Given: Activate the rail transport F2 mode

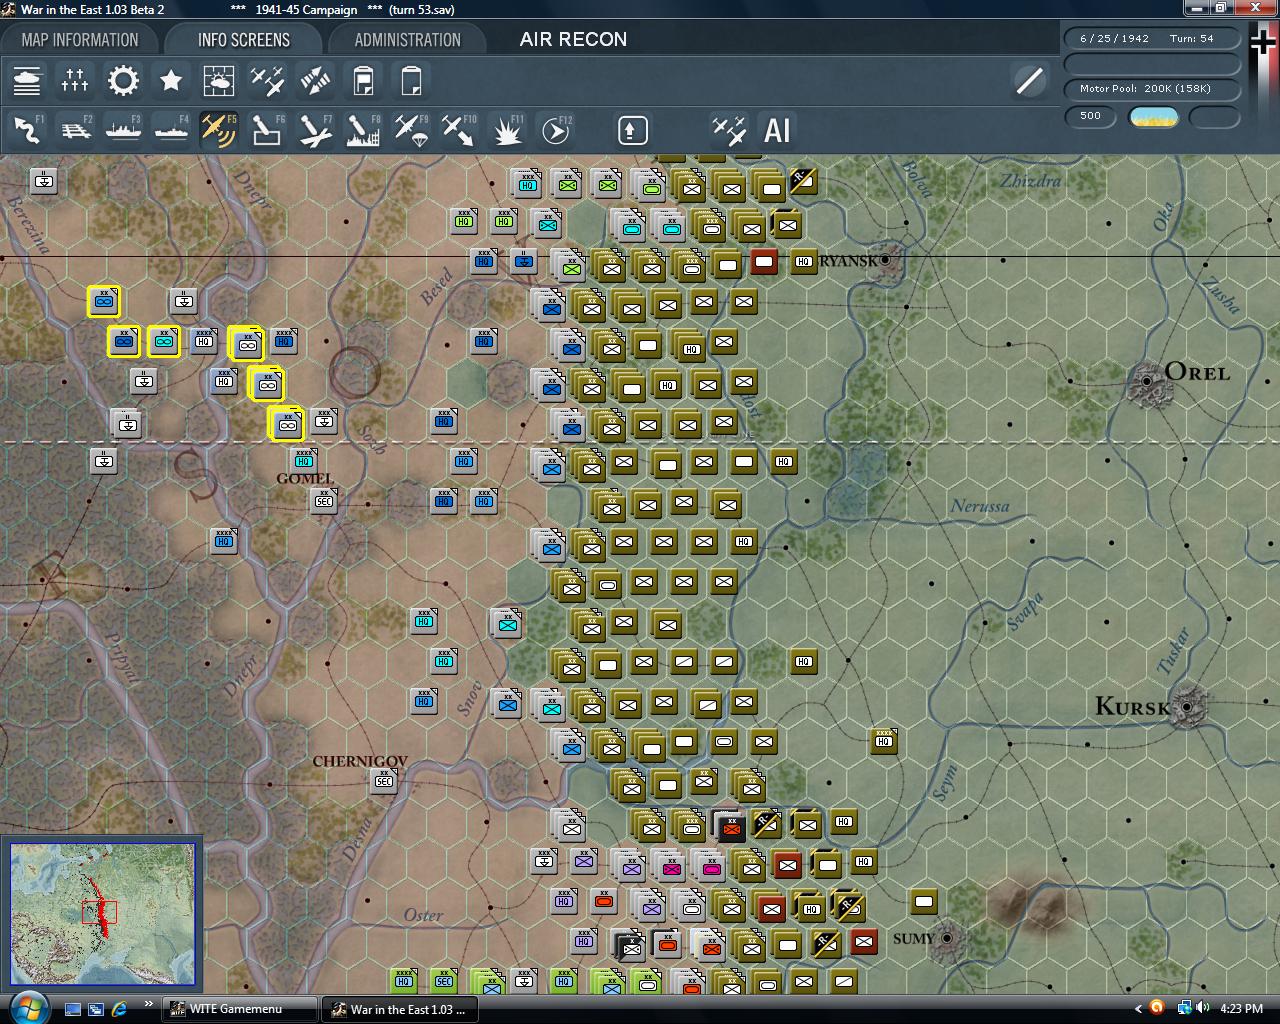Looking at the screenshot, I should click(75, 128).
